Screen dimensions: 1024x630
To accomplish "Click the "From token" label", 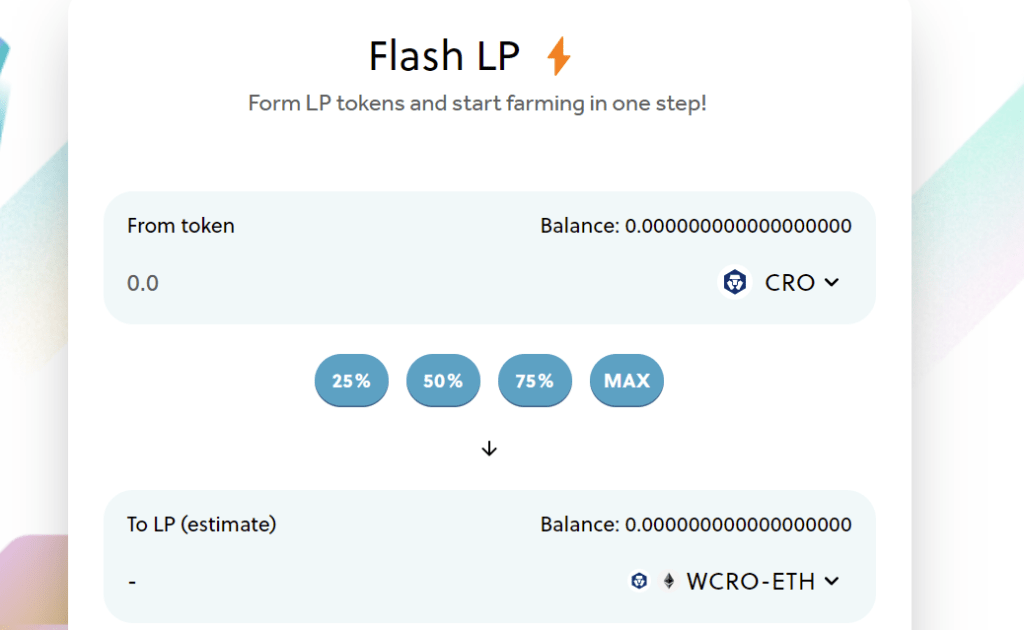I will pos(181,226).
